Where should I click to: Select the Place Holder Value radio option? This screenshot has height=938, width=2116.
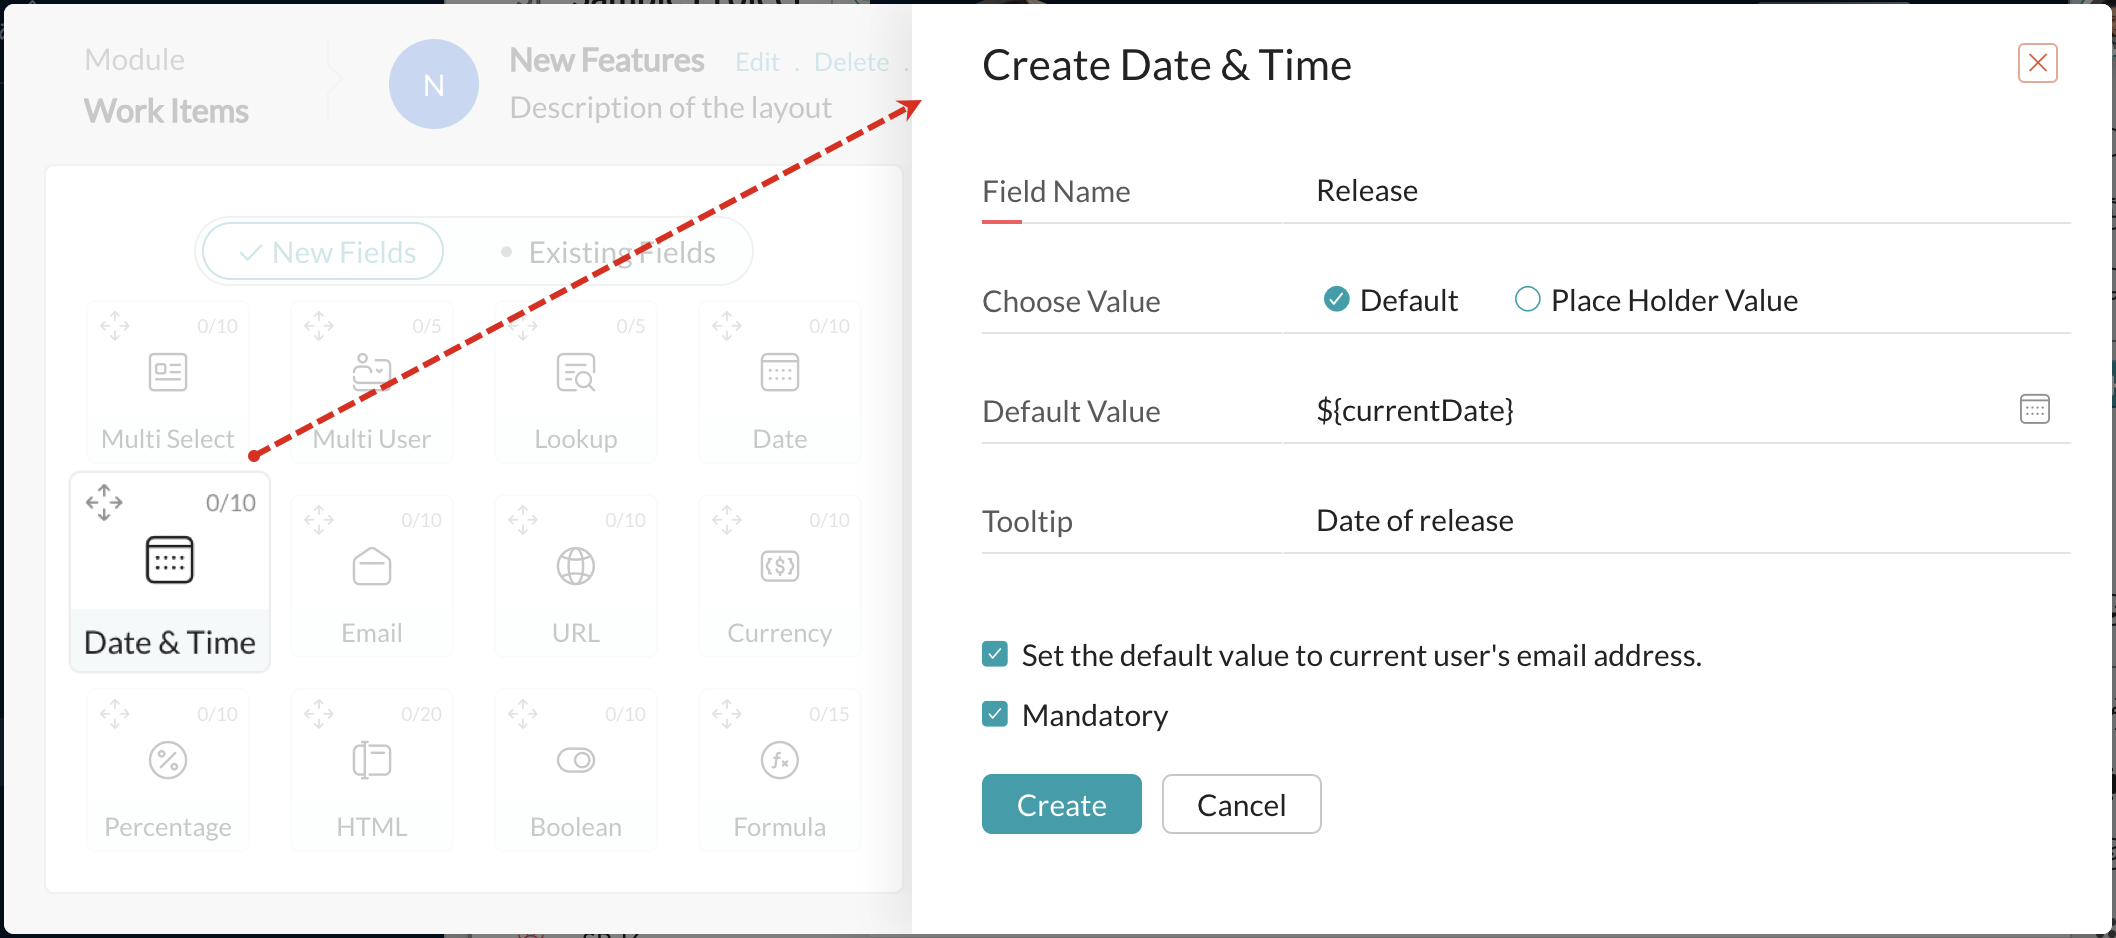1527,299
